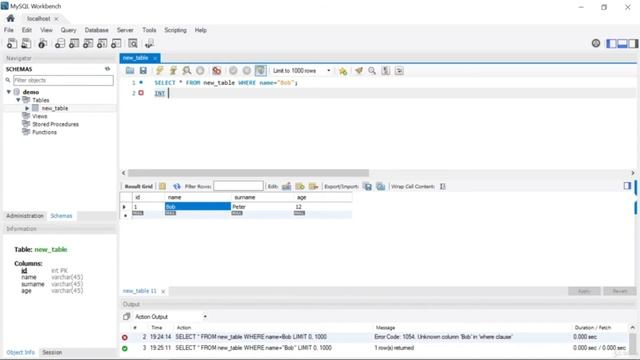Toggle the right sidebar panel
The height and width of the screenshot is (360, 640).
click(633, 43)
